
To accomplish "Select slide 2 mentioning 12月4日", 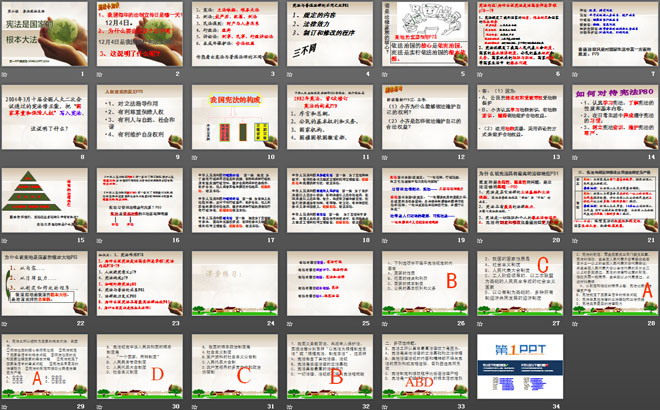I will pyautogui.click(x=140, y=34).
